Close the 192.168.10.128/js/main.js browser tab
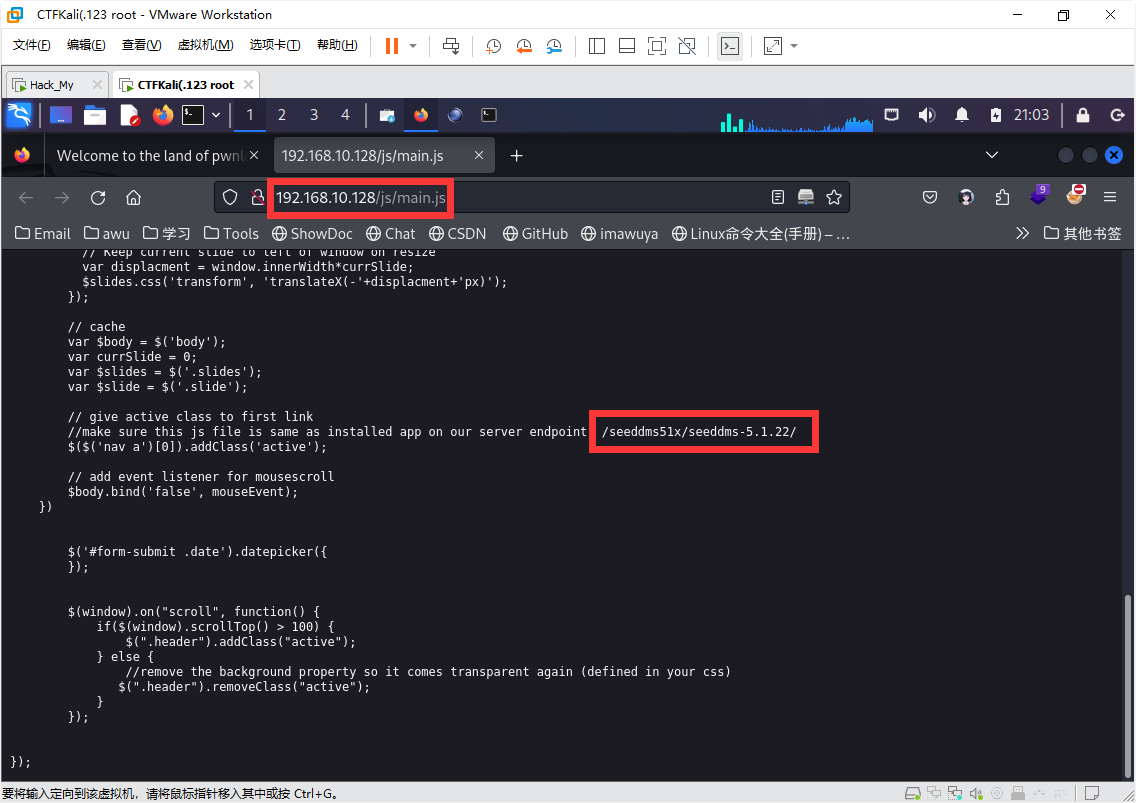This screenshot has height=803, width=1136. (479, 155)
